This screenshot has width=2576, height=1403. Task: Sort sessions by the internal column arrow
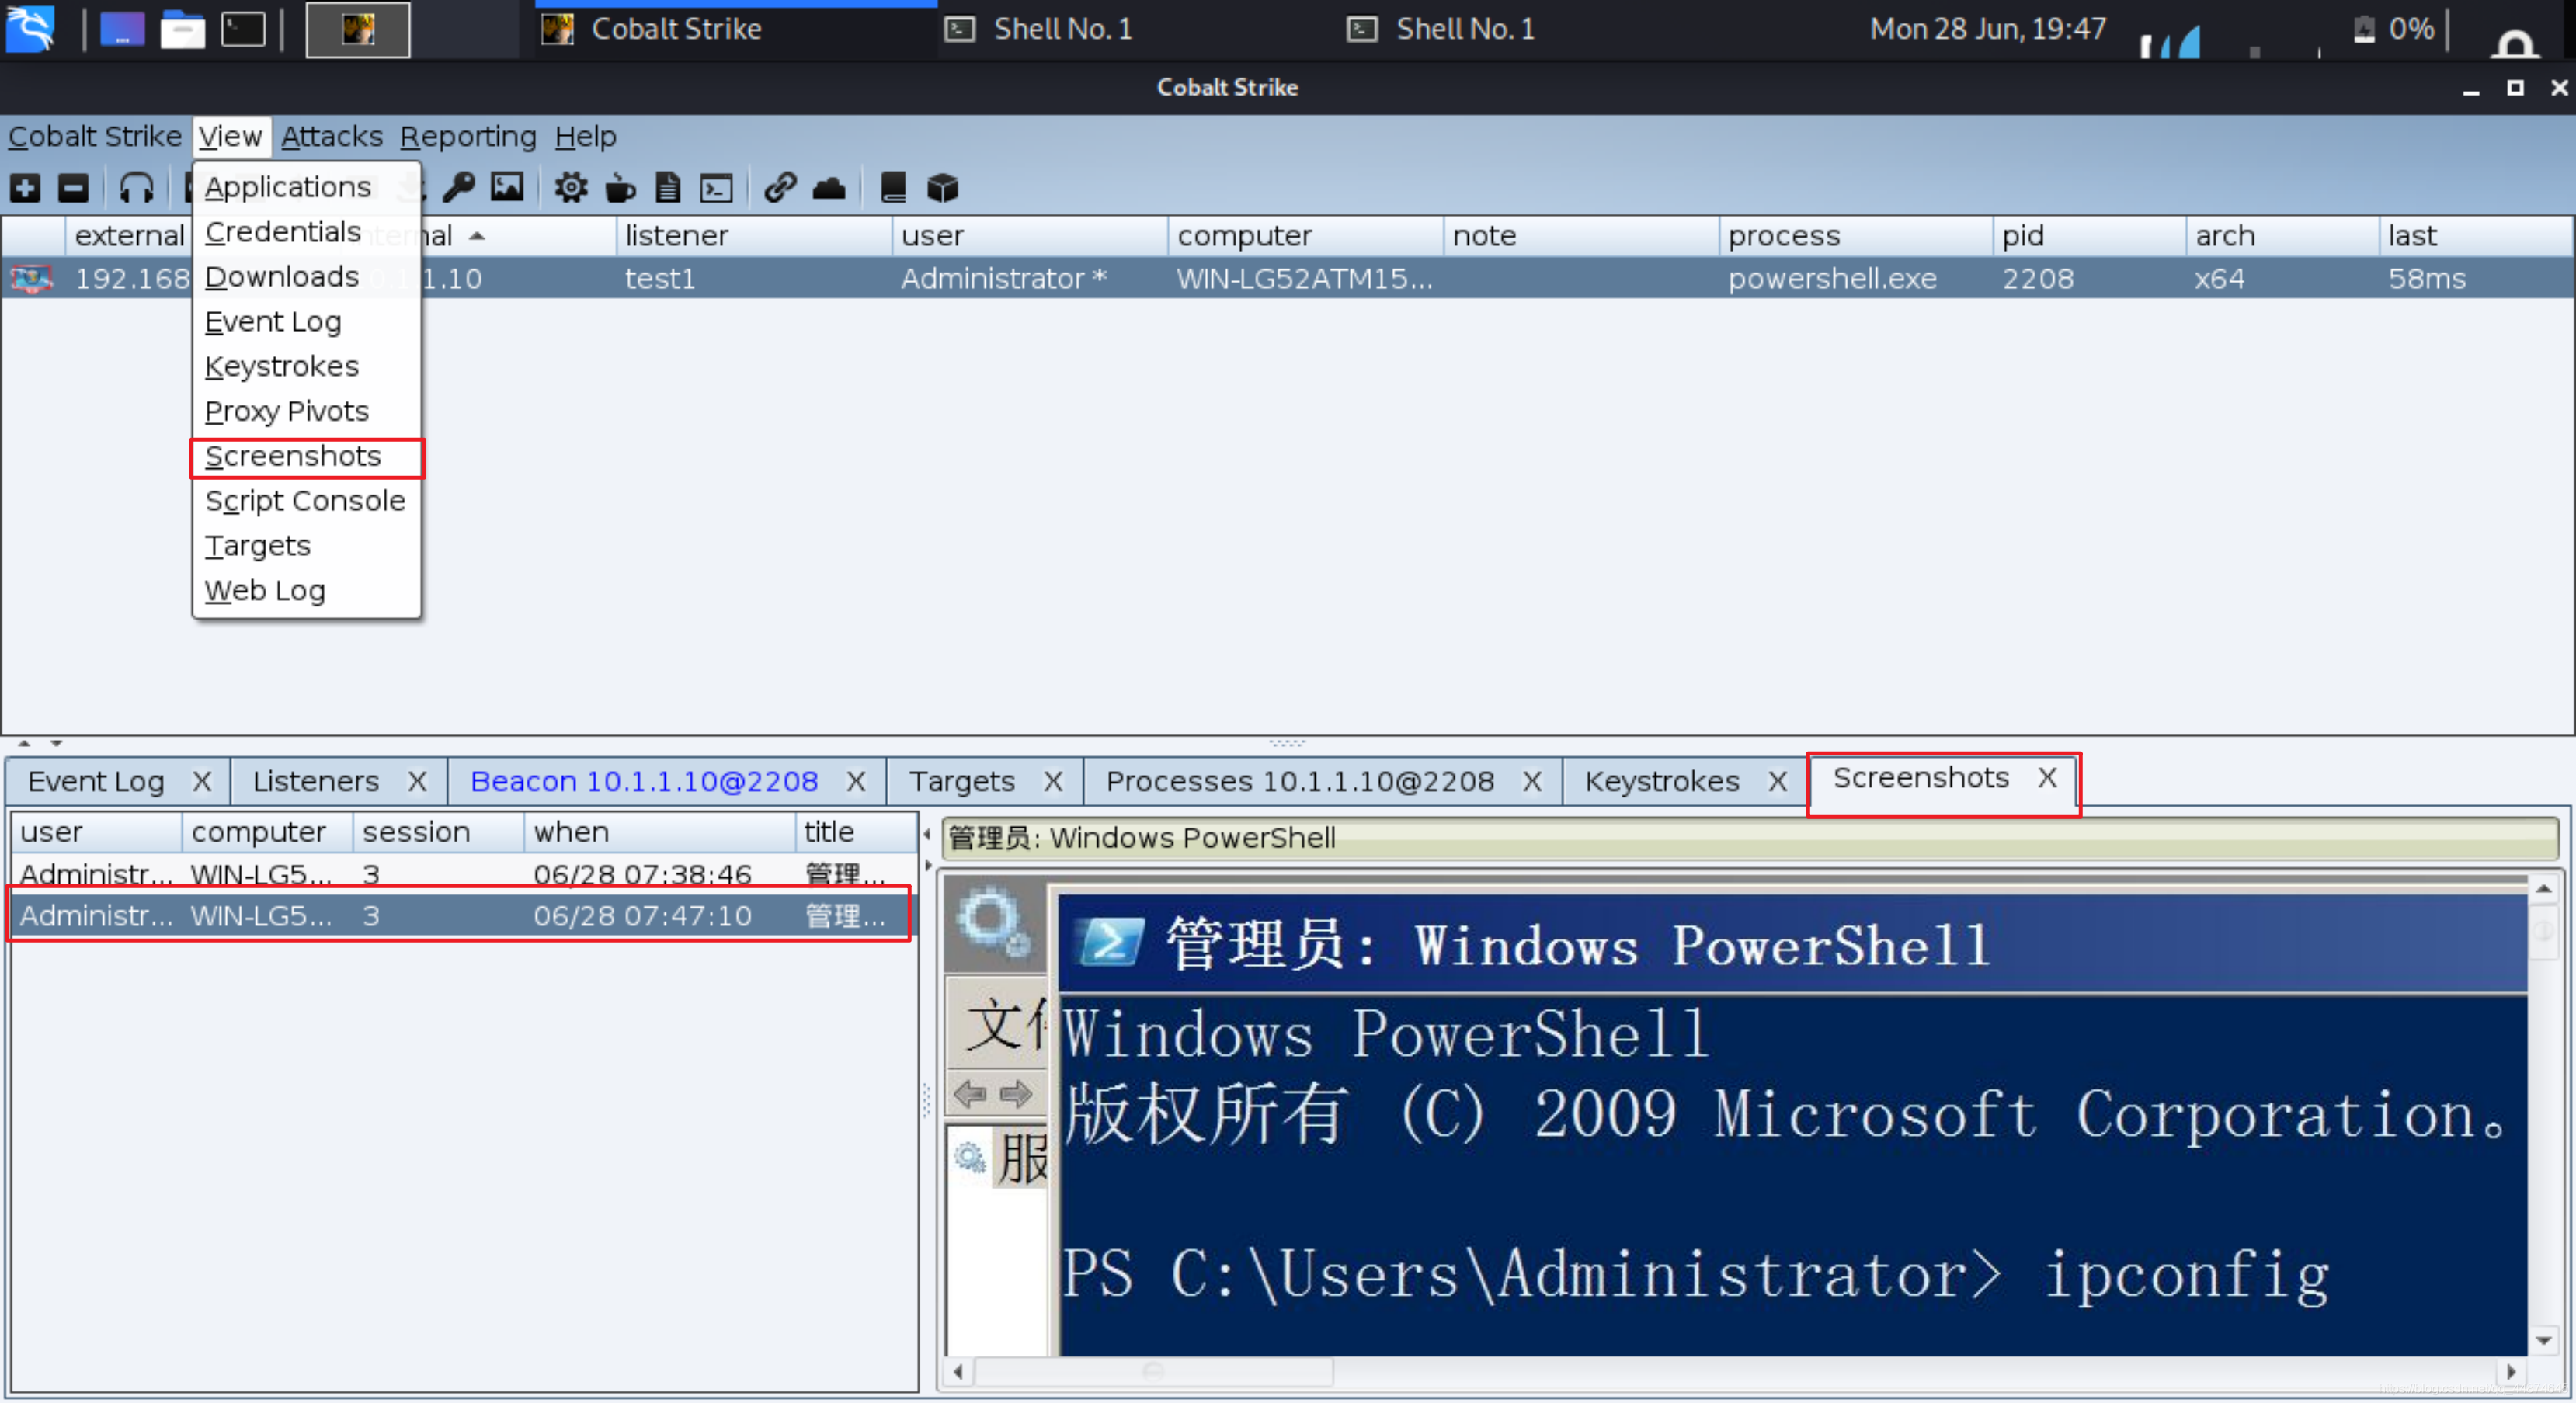477,237
